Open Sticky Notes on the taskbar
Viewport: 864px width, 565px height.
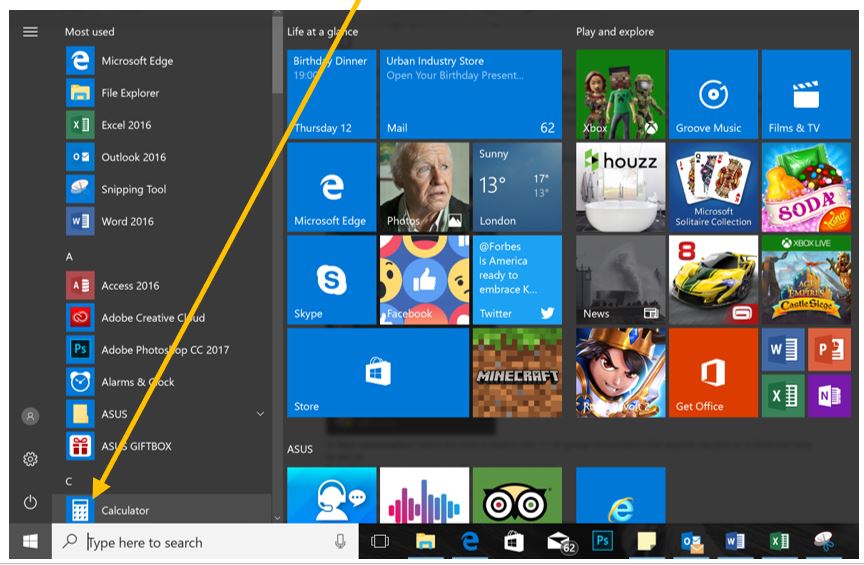click(x=646, y=542)
